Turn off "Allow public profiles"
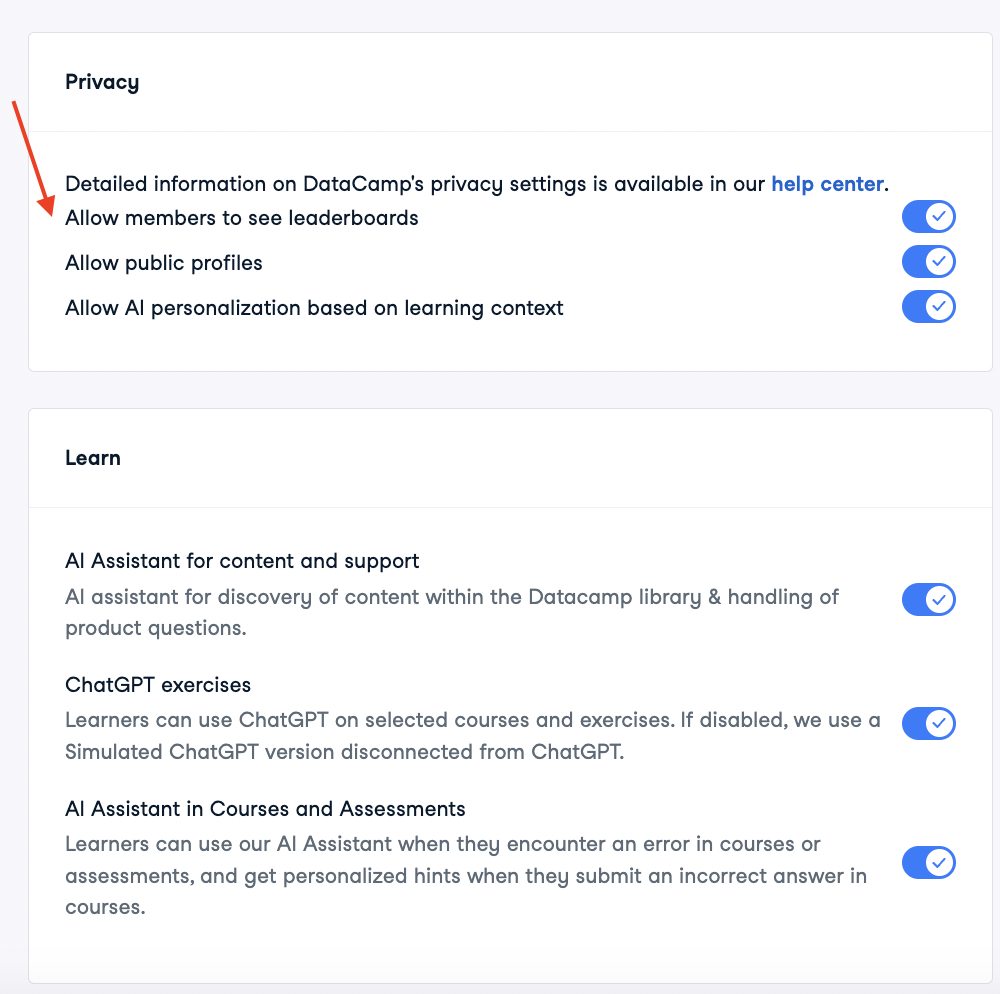This screenshot has height=994, width=1000. click(928, 262)
